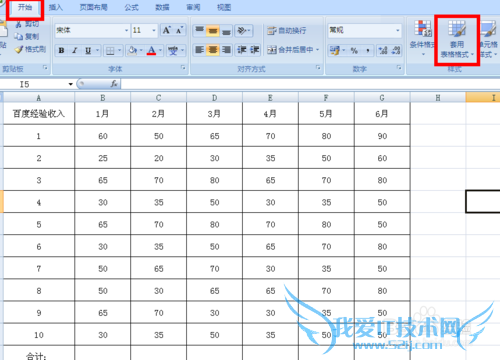Image resolution: width=500 pixels, height=360 pixels.
Task: Toggle italic formatting
Action: [x=75, y=50]
